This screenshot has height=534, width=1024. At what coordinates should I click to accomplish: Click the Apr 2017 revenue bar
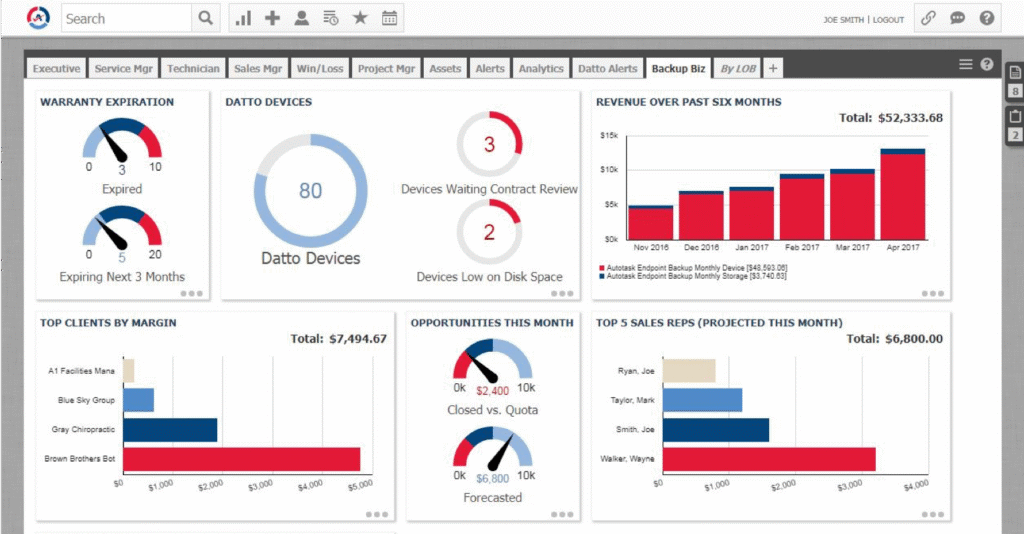pos(903,194)
